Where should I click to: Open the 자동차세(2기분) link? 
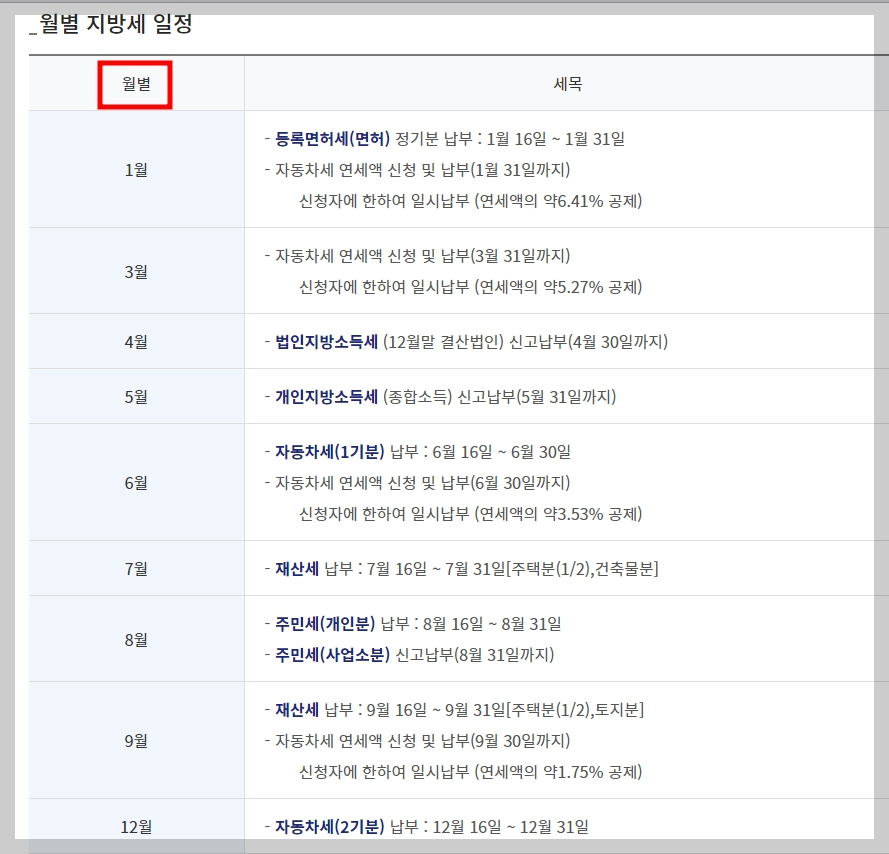point(330,827)
